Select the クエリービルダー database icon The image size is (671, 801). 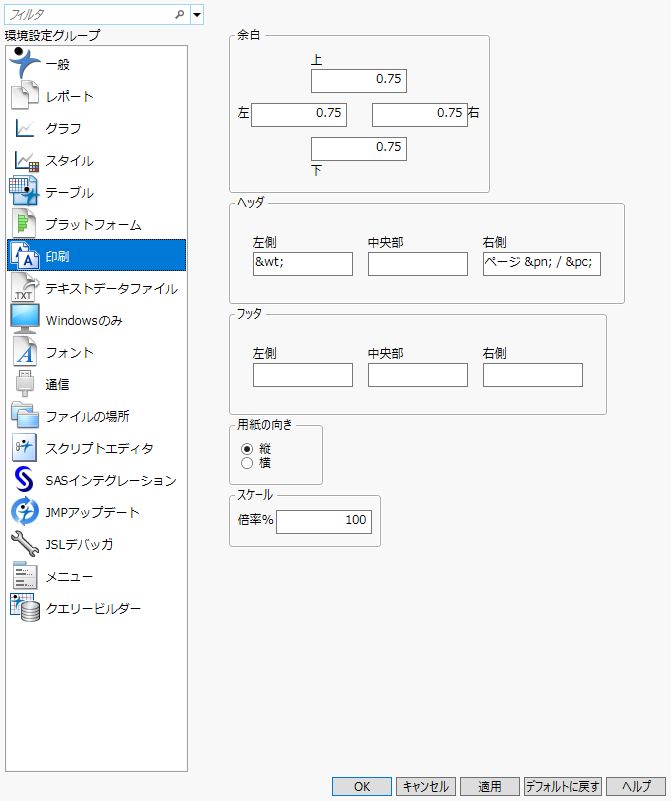pyautogui.click(x=25, y=607)
